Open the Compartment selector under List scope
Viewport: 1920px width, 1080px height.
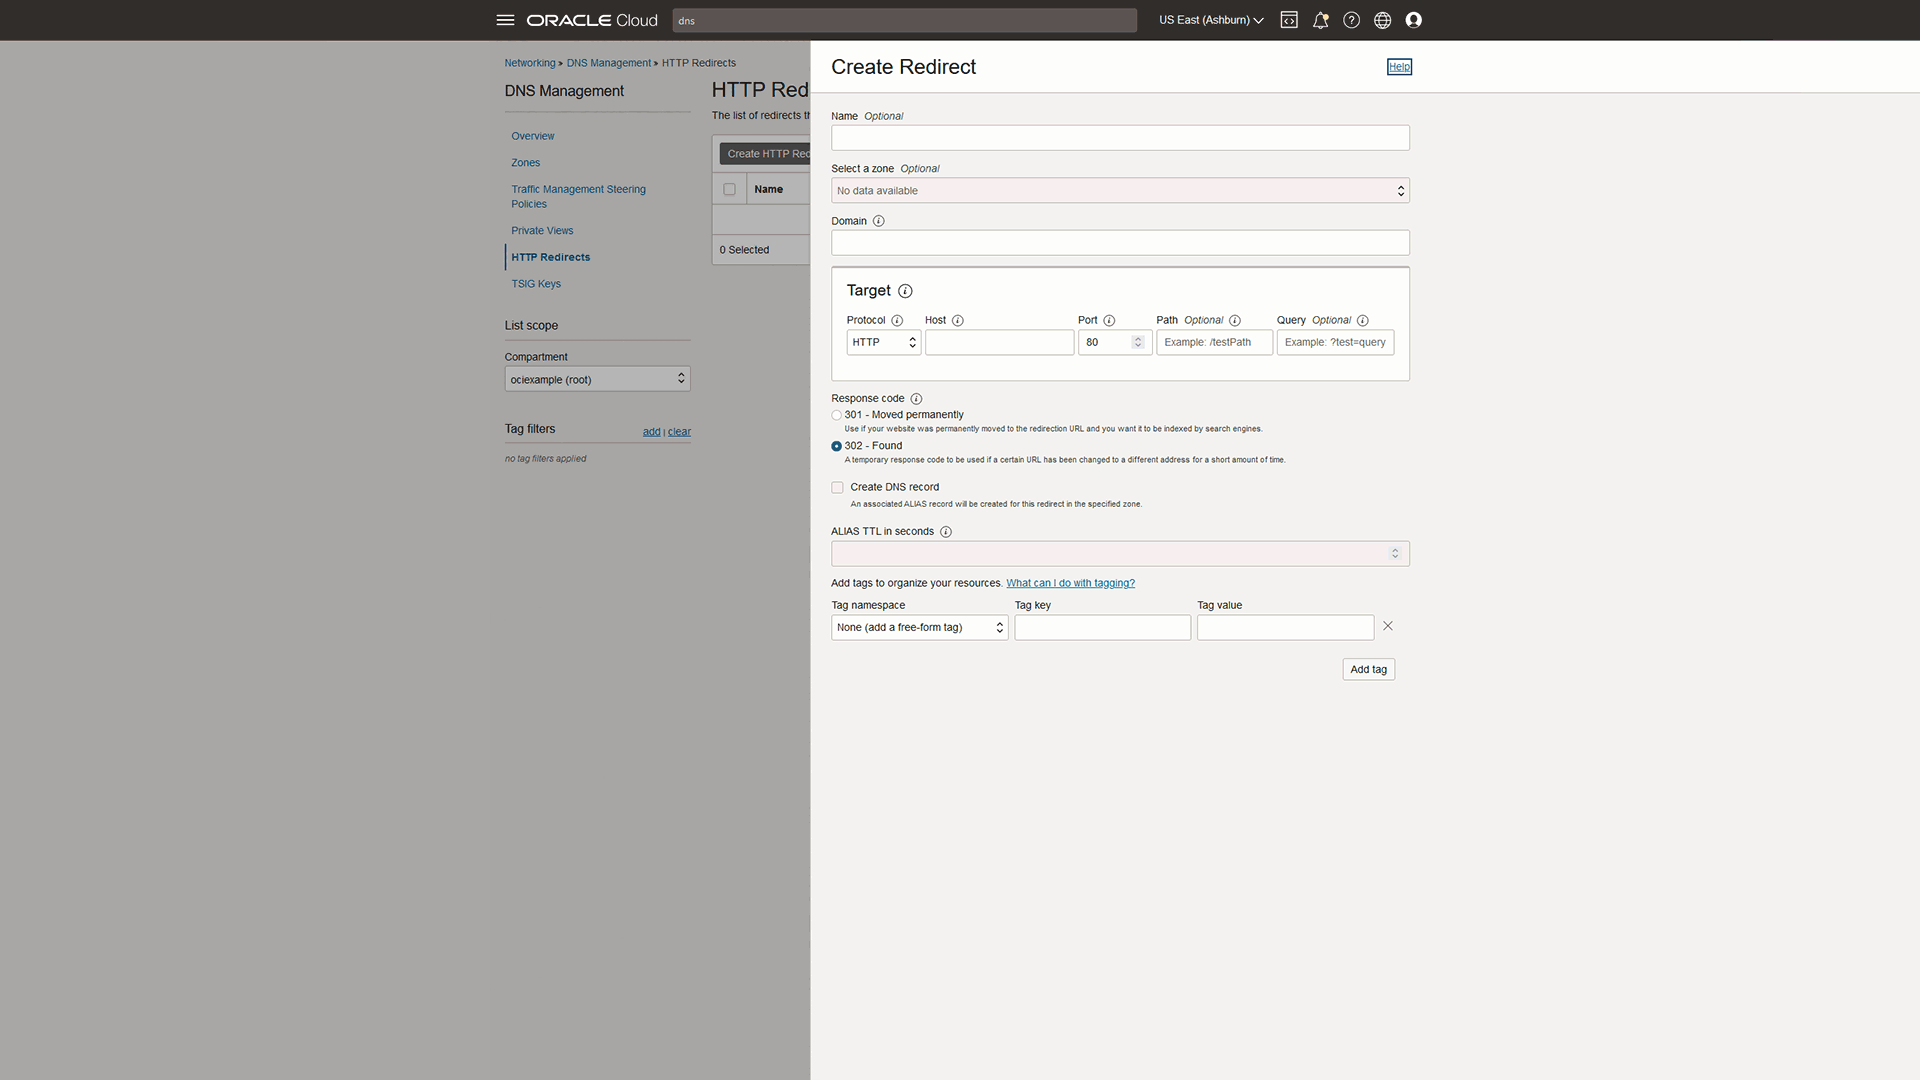click(x=597, y=379)
